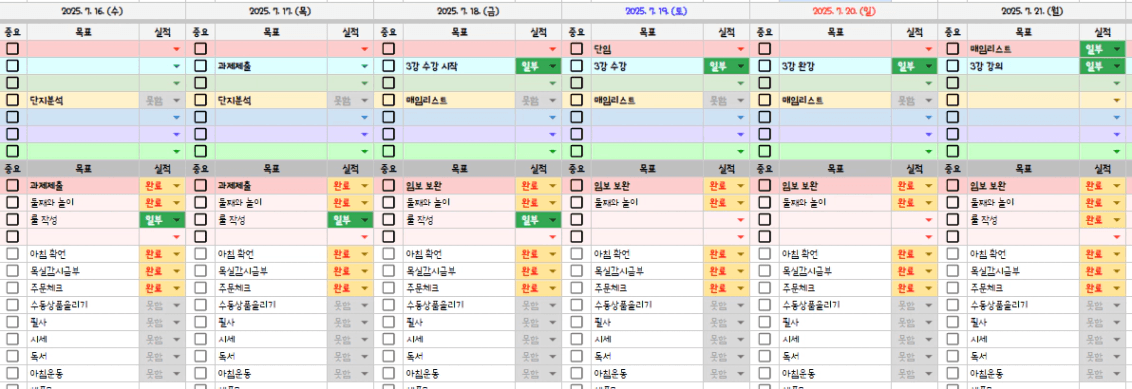
Task: Select 필사 cell on 7. 17 (목)
Action: [271, 322]
